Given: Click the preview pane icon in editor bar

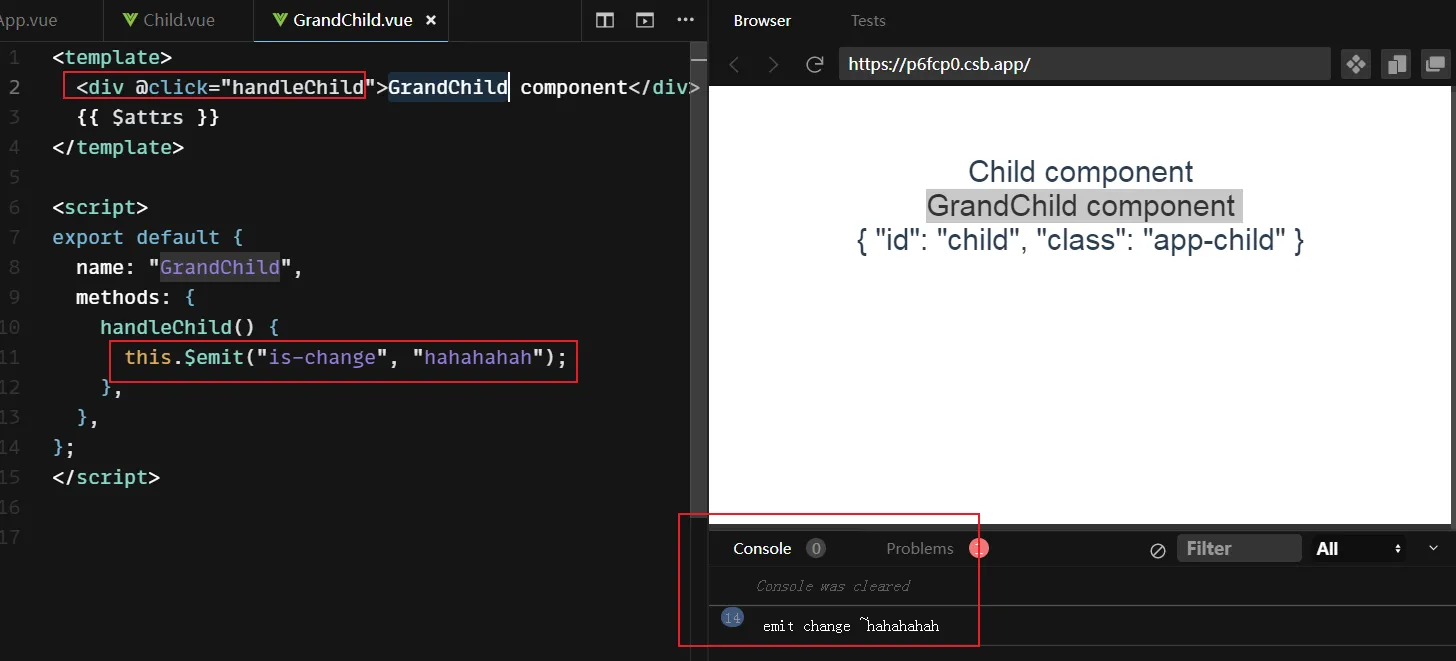Looking at the screenshot, I should 645,20.
